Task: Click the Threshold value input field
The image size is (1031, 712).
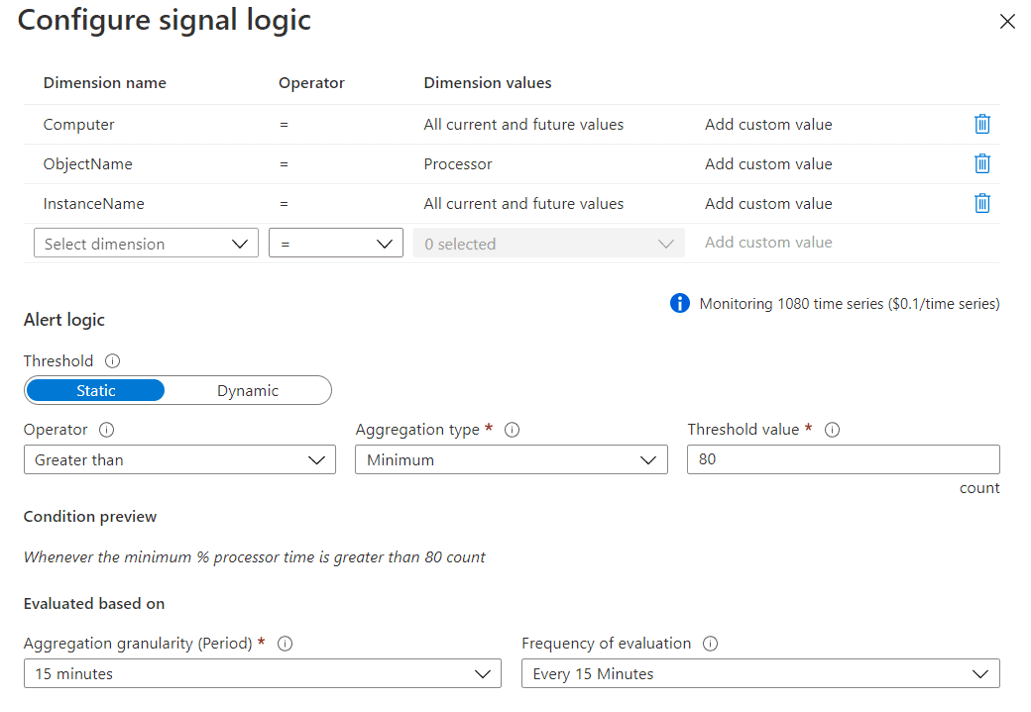Action: [843, 460]
